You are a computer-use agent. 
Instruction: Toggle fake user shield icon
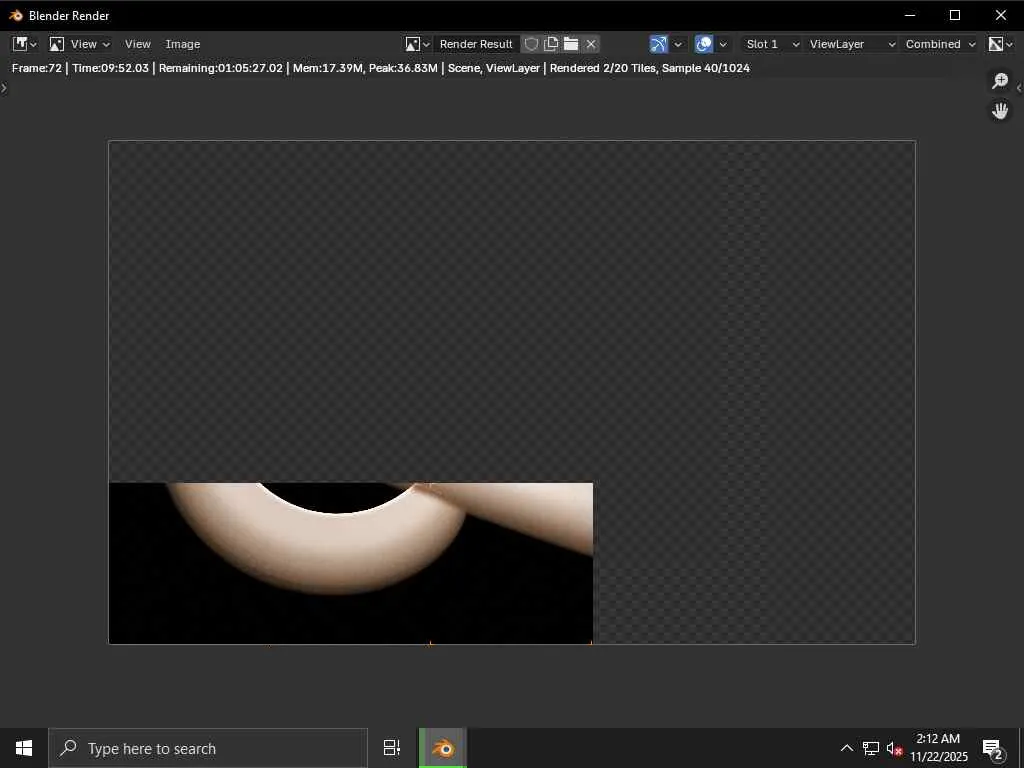point(531,44)
